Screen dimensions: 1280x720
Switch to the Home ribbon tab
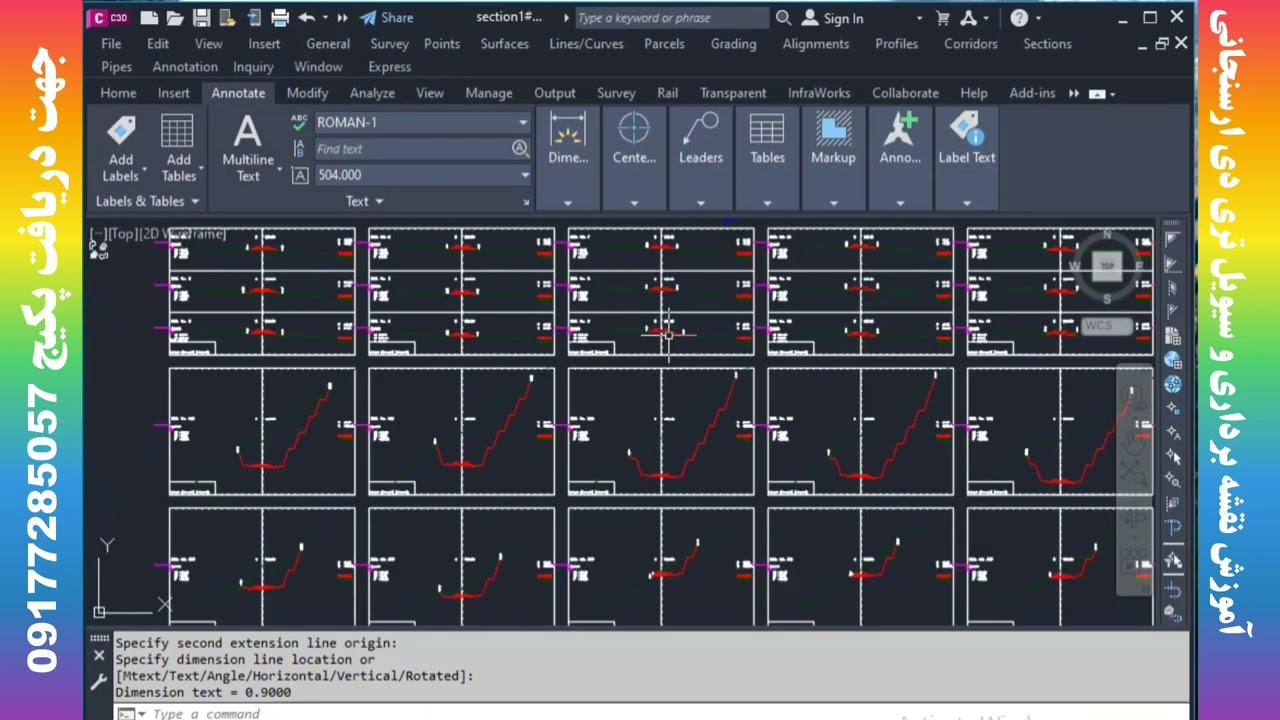click(118, 93)
